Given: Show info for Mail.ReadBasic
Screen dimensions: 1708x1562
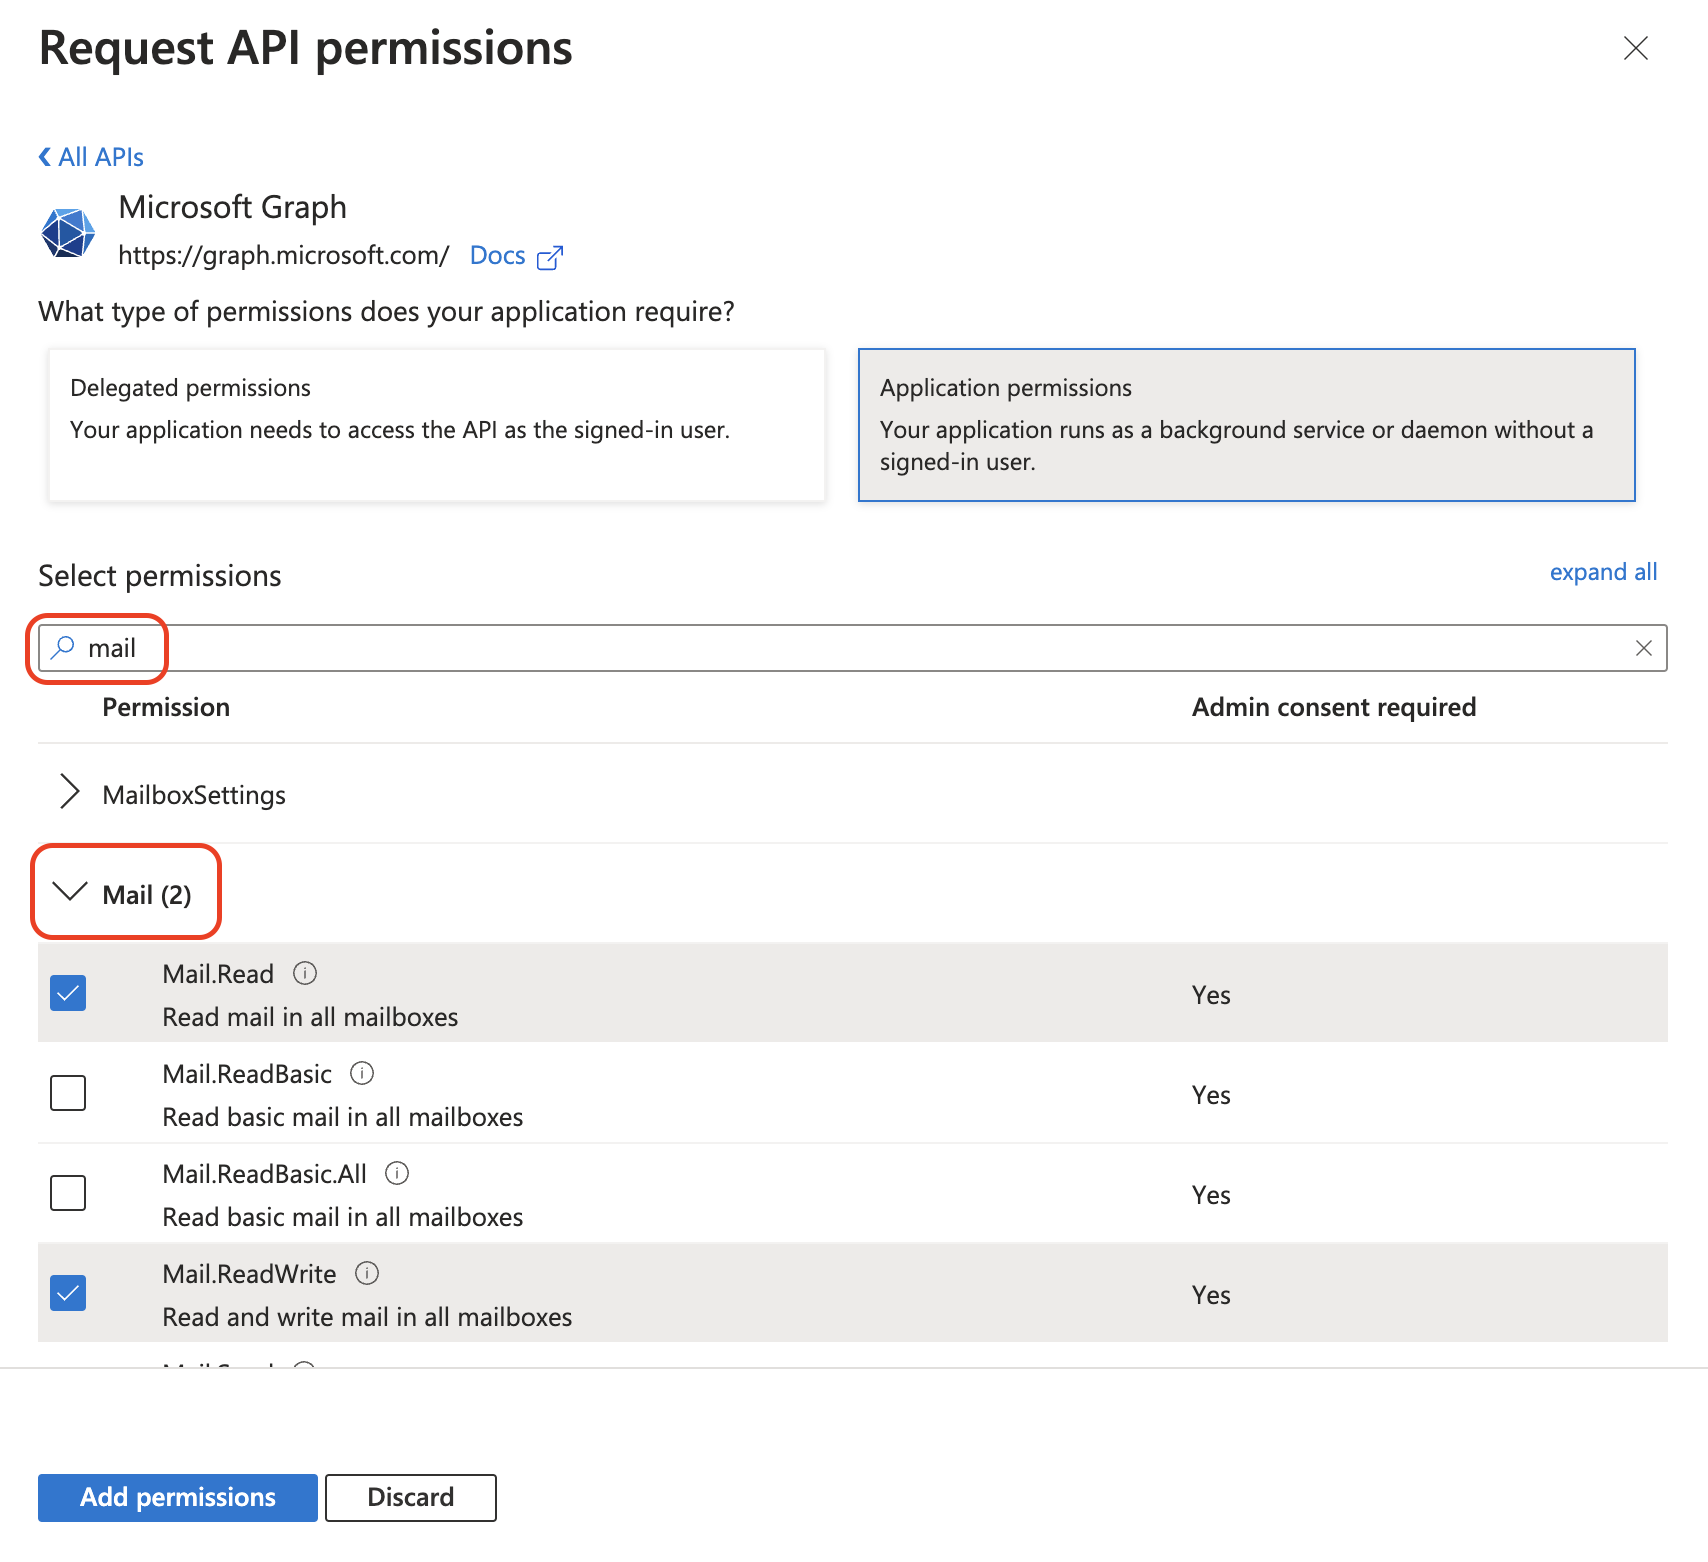Looking at the screenshot, I should (x=362, y=1073).
